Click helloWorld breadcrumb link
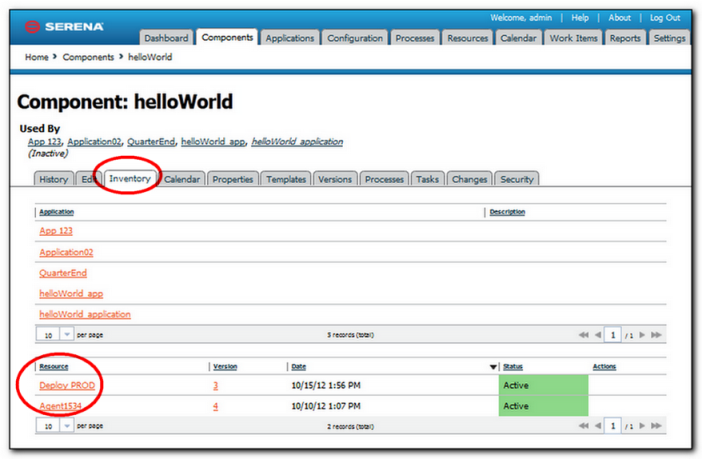This screenshot has width=702, height=459. click(150, 57)
